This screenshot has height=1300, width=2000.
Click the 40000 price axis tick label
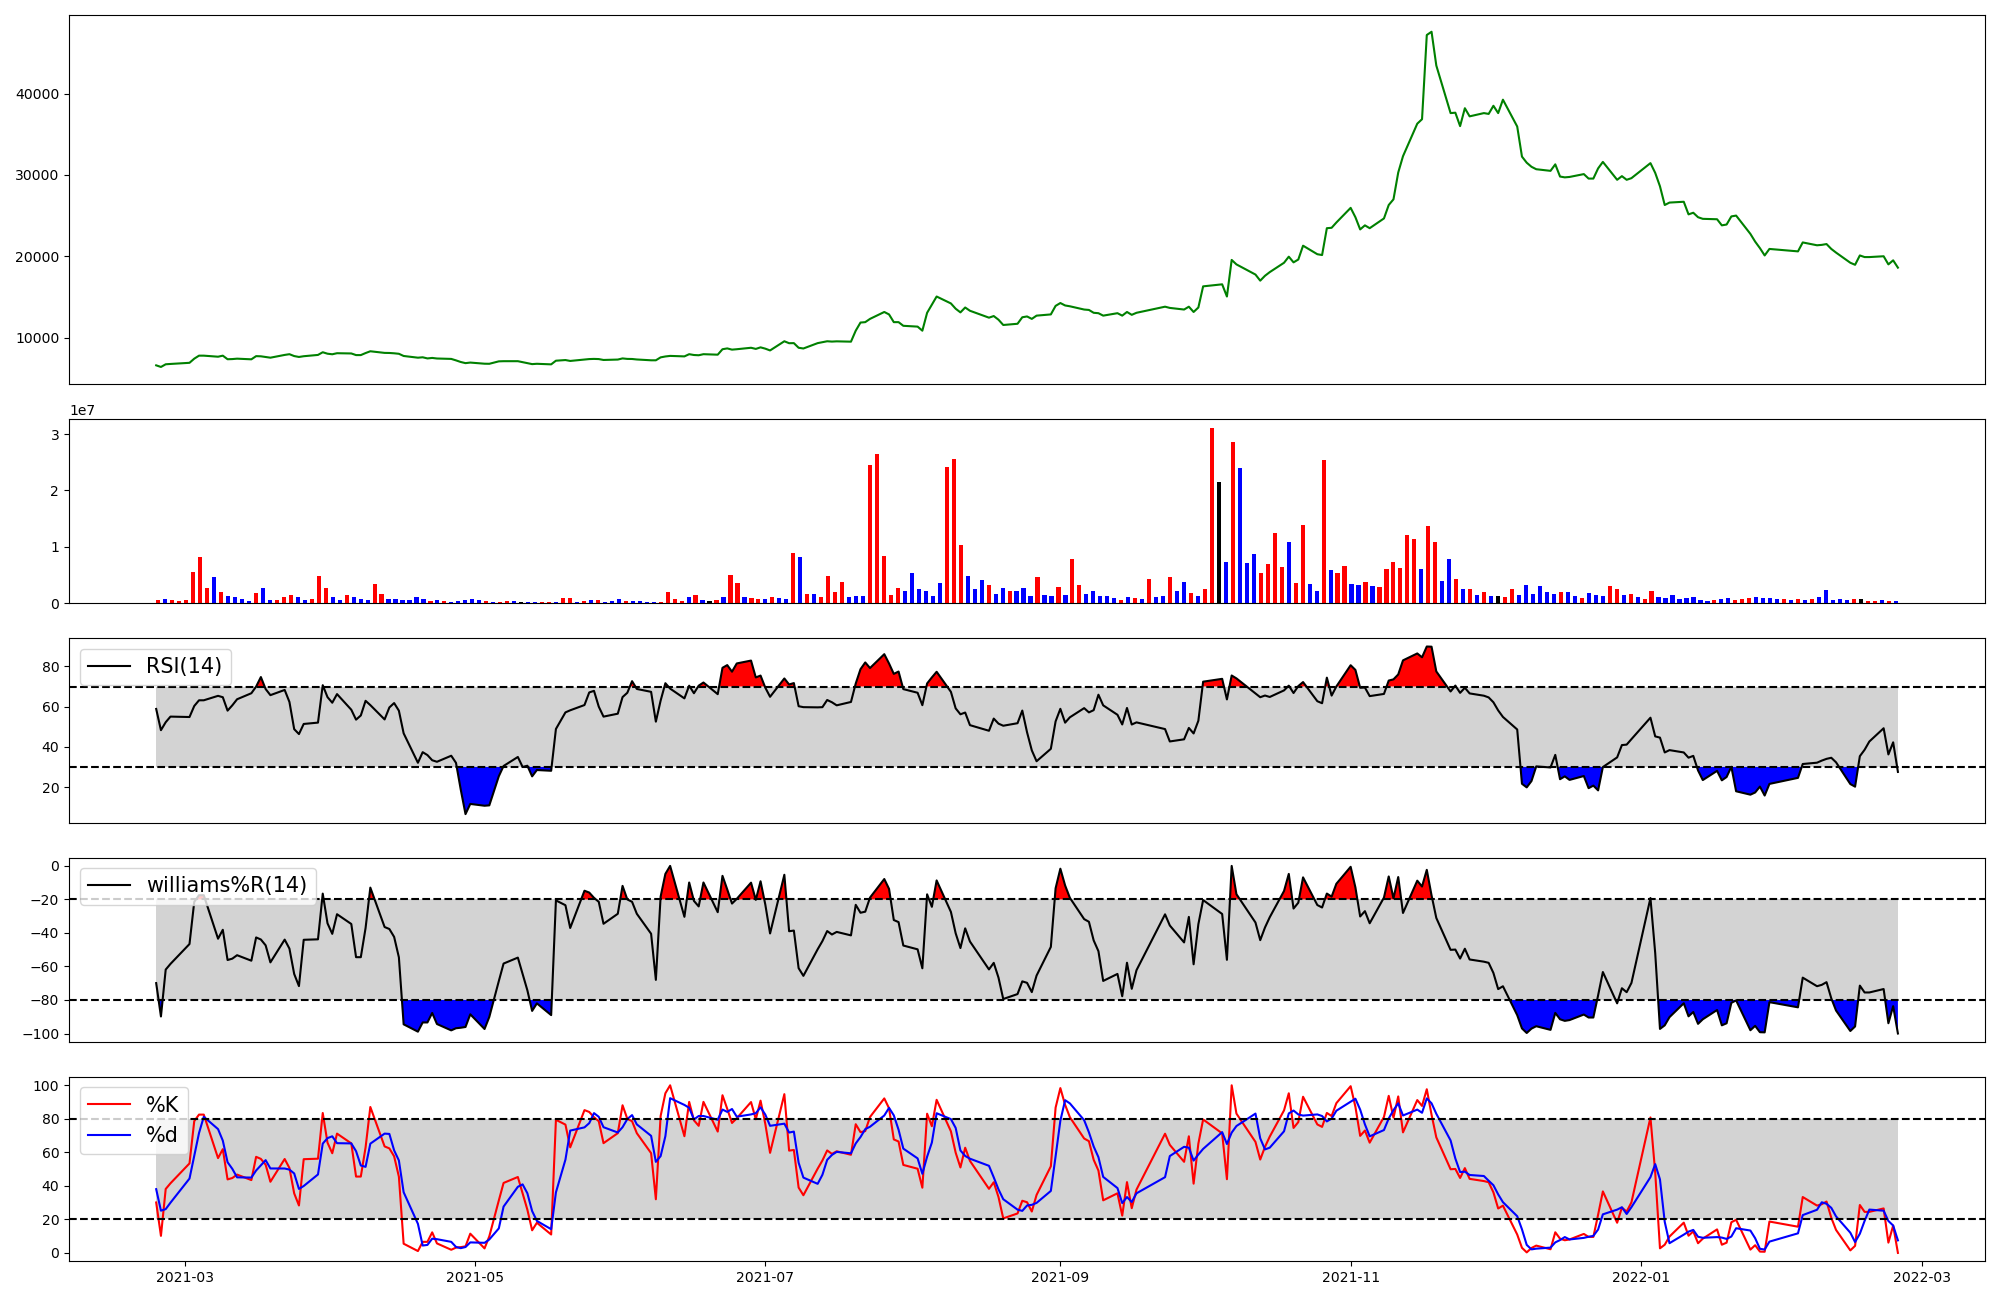tap(37, 94)
